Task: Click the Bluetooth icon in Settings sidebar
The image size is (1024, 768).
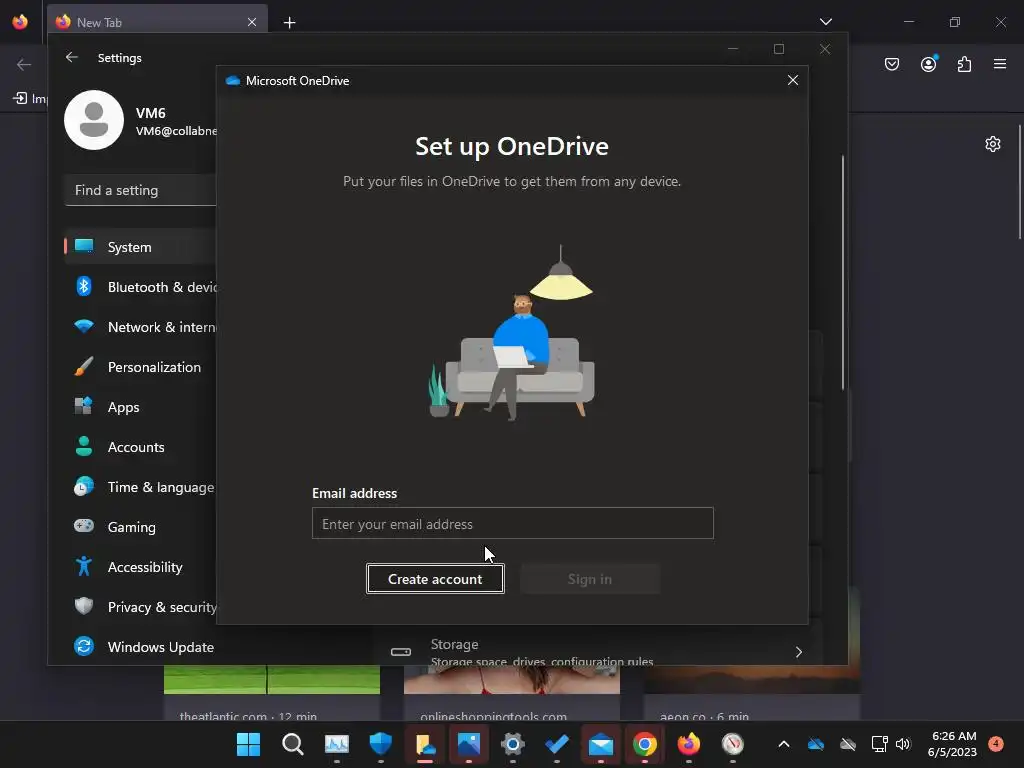Action: pos(84,286)
